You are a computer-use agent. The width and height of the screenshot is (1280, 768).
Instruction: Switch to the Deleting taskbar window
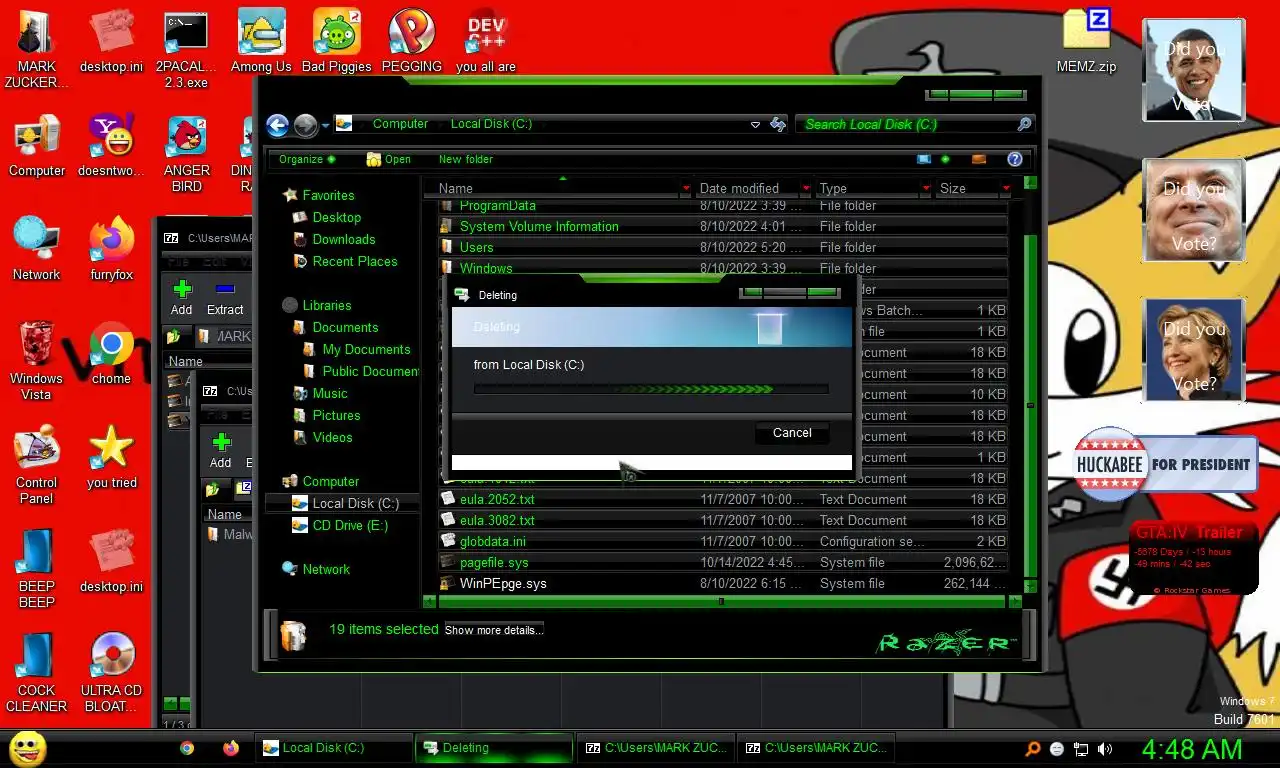pyautogui.click(x=494, y=748)
